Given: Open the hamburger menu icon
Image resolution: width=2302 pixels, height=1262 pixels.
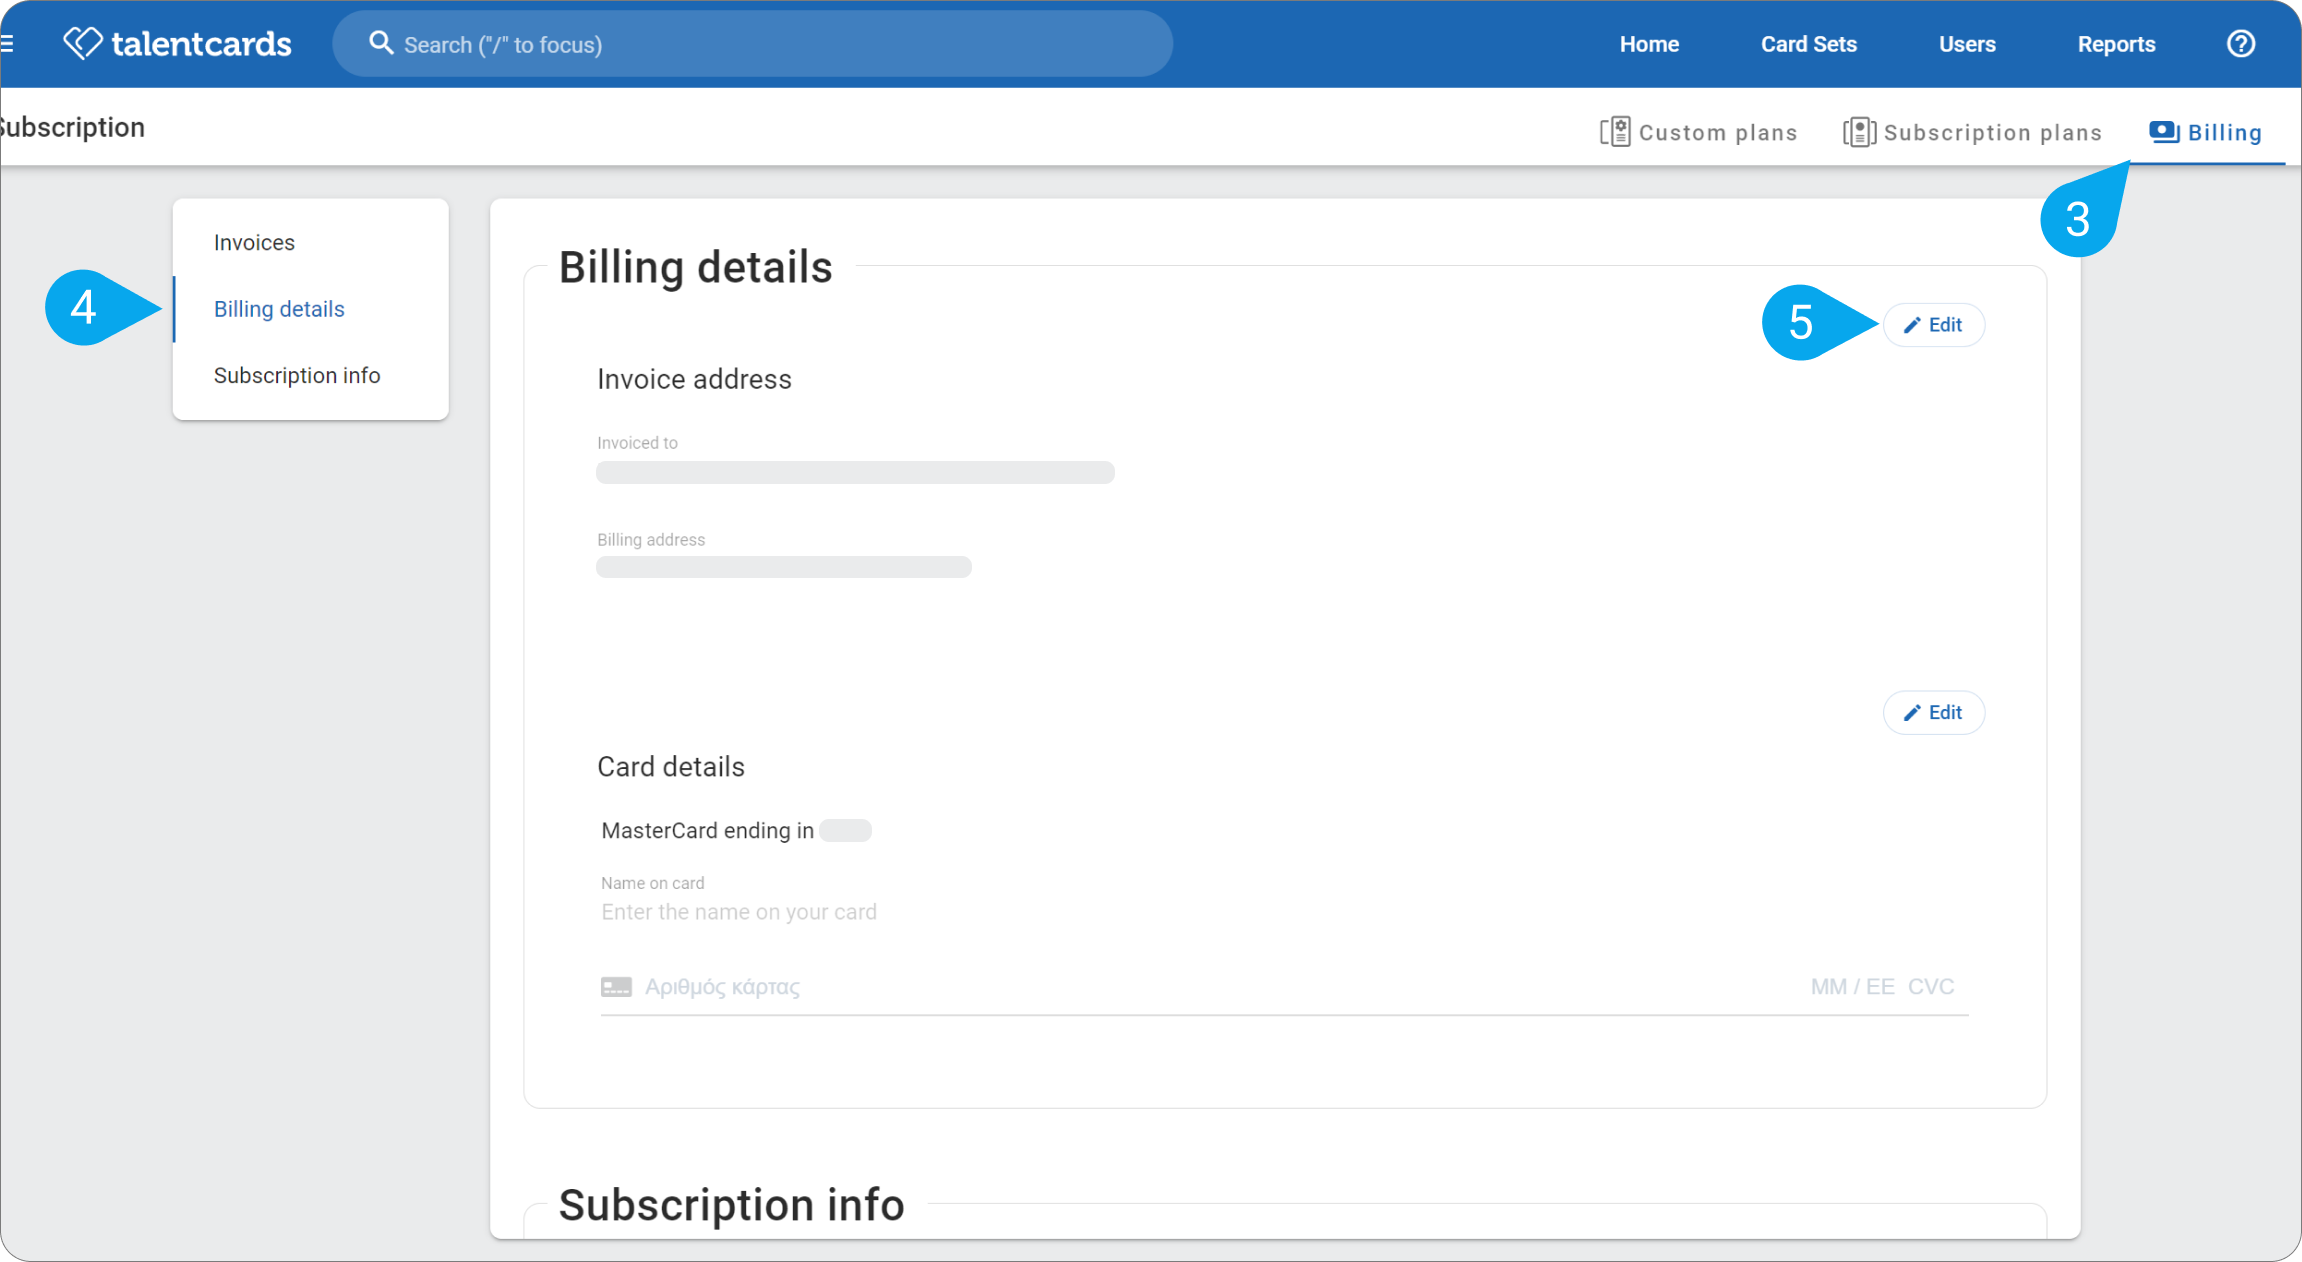Looking at the screenshot, I should [7, 43].
